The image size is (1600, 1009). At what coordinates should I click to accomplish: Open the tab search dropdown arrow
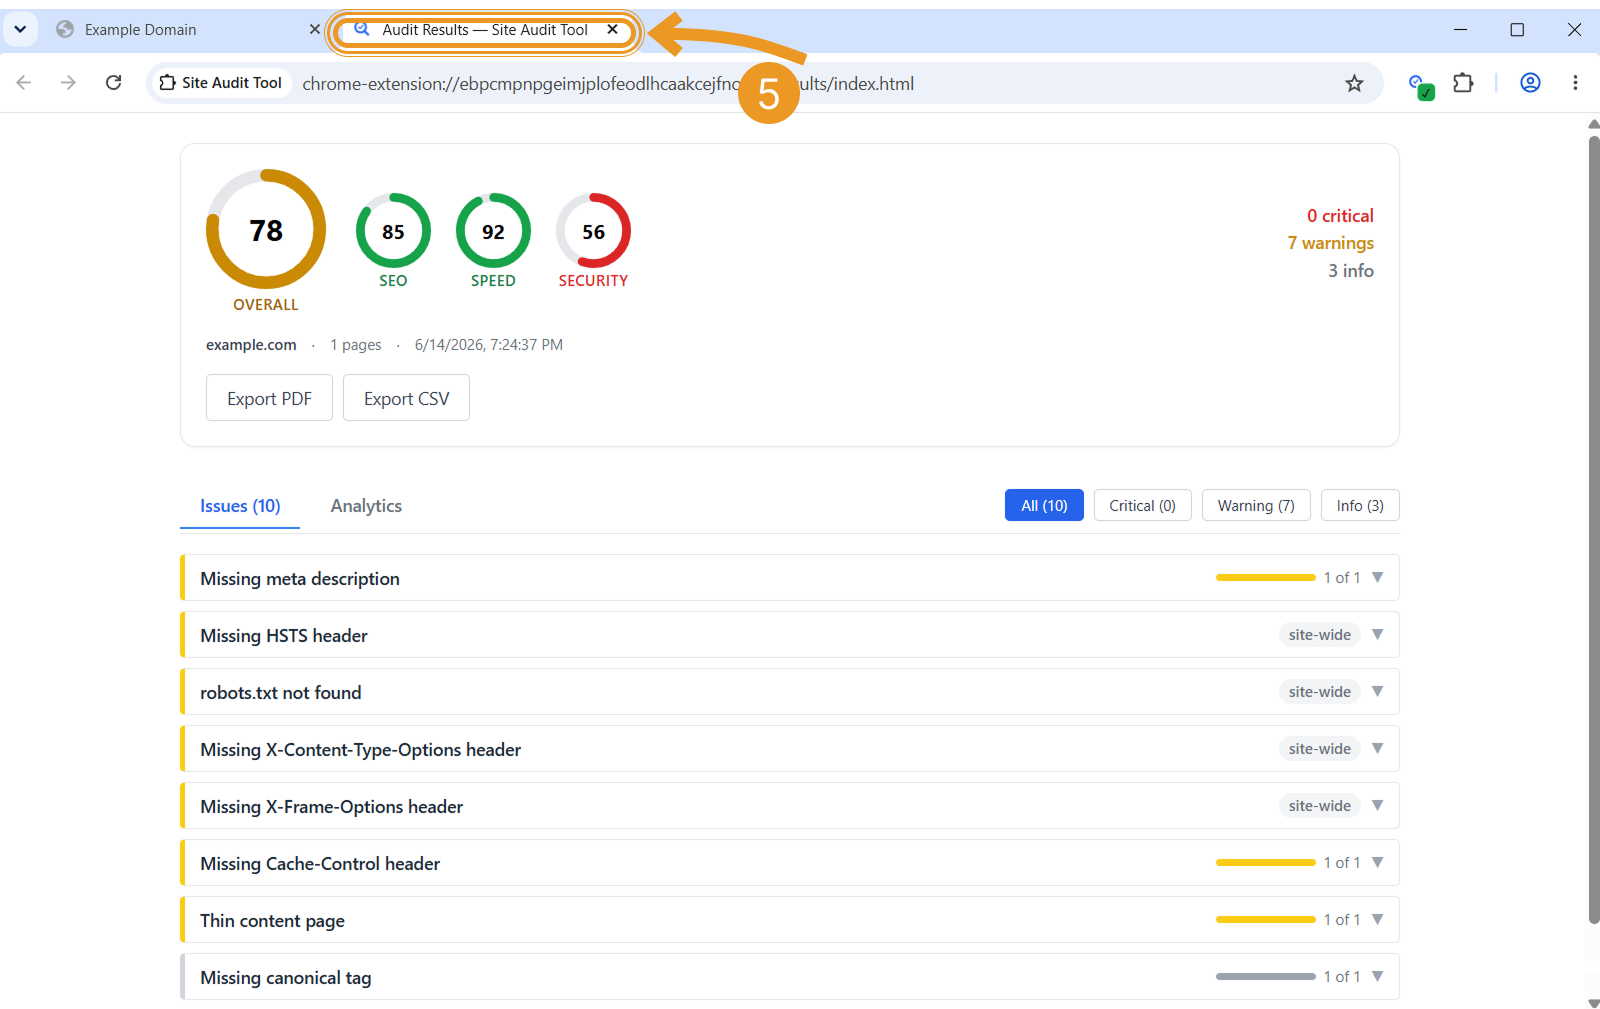coord(20,30)
